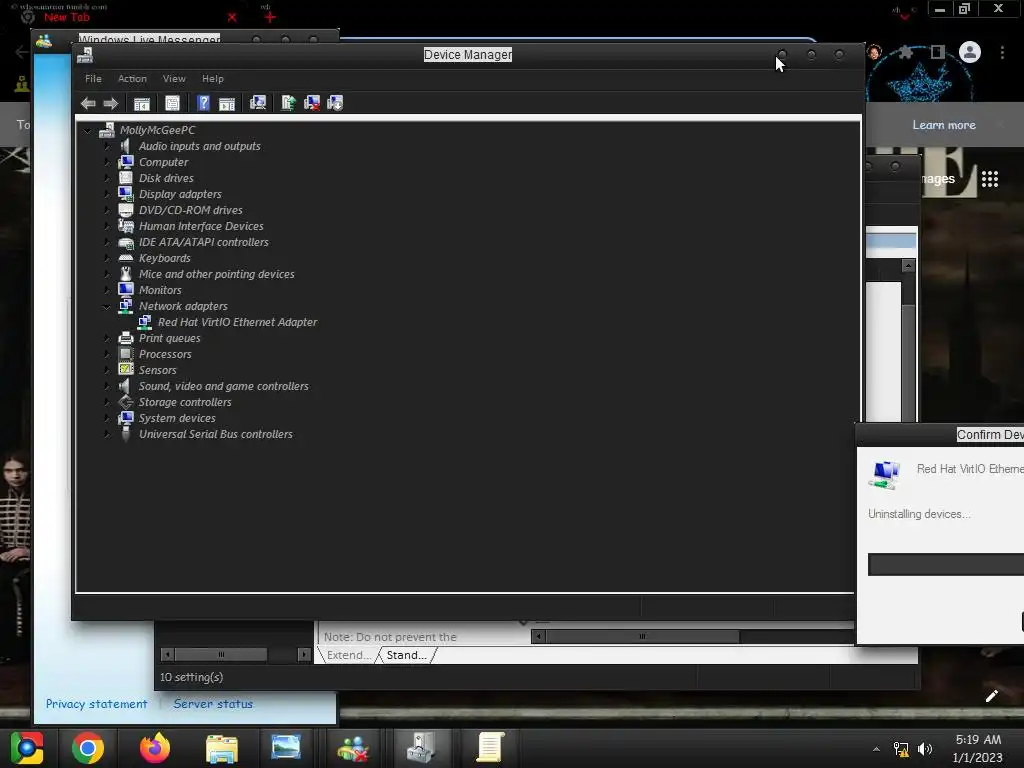Show hidden tray icons with the up chevron
This screenshot has height=768, width=1024.
pyautogui.click(x=876, y=749)
